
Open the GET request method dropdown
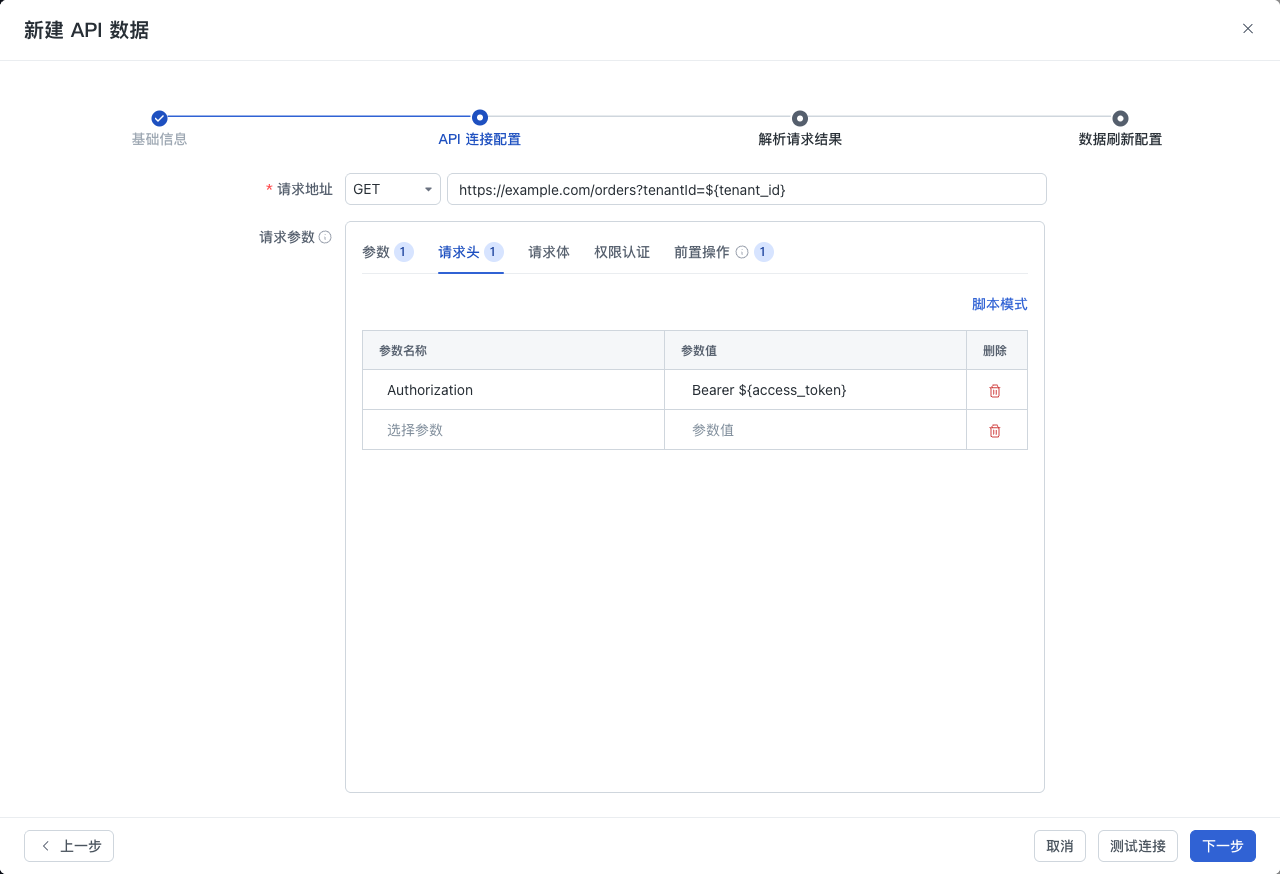pyautogui.click(x=393, y=189)
